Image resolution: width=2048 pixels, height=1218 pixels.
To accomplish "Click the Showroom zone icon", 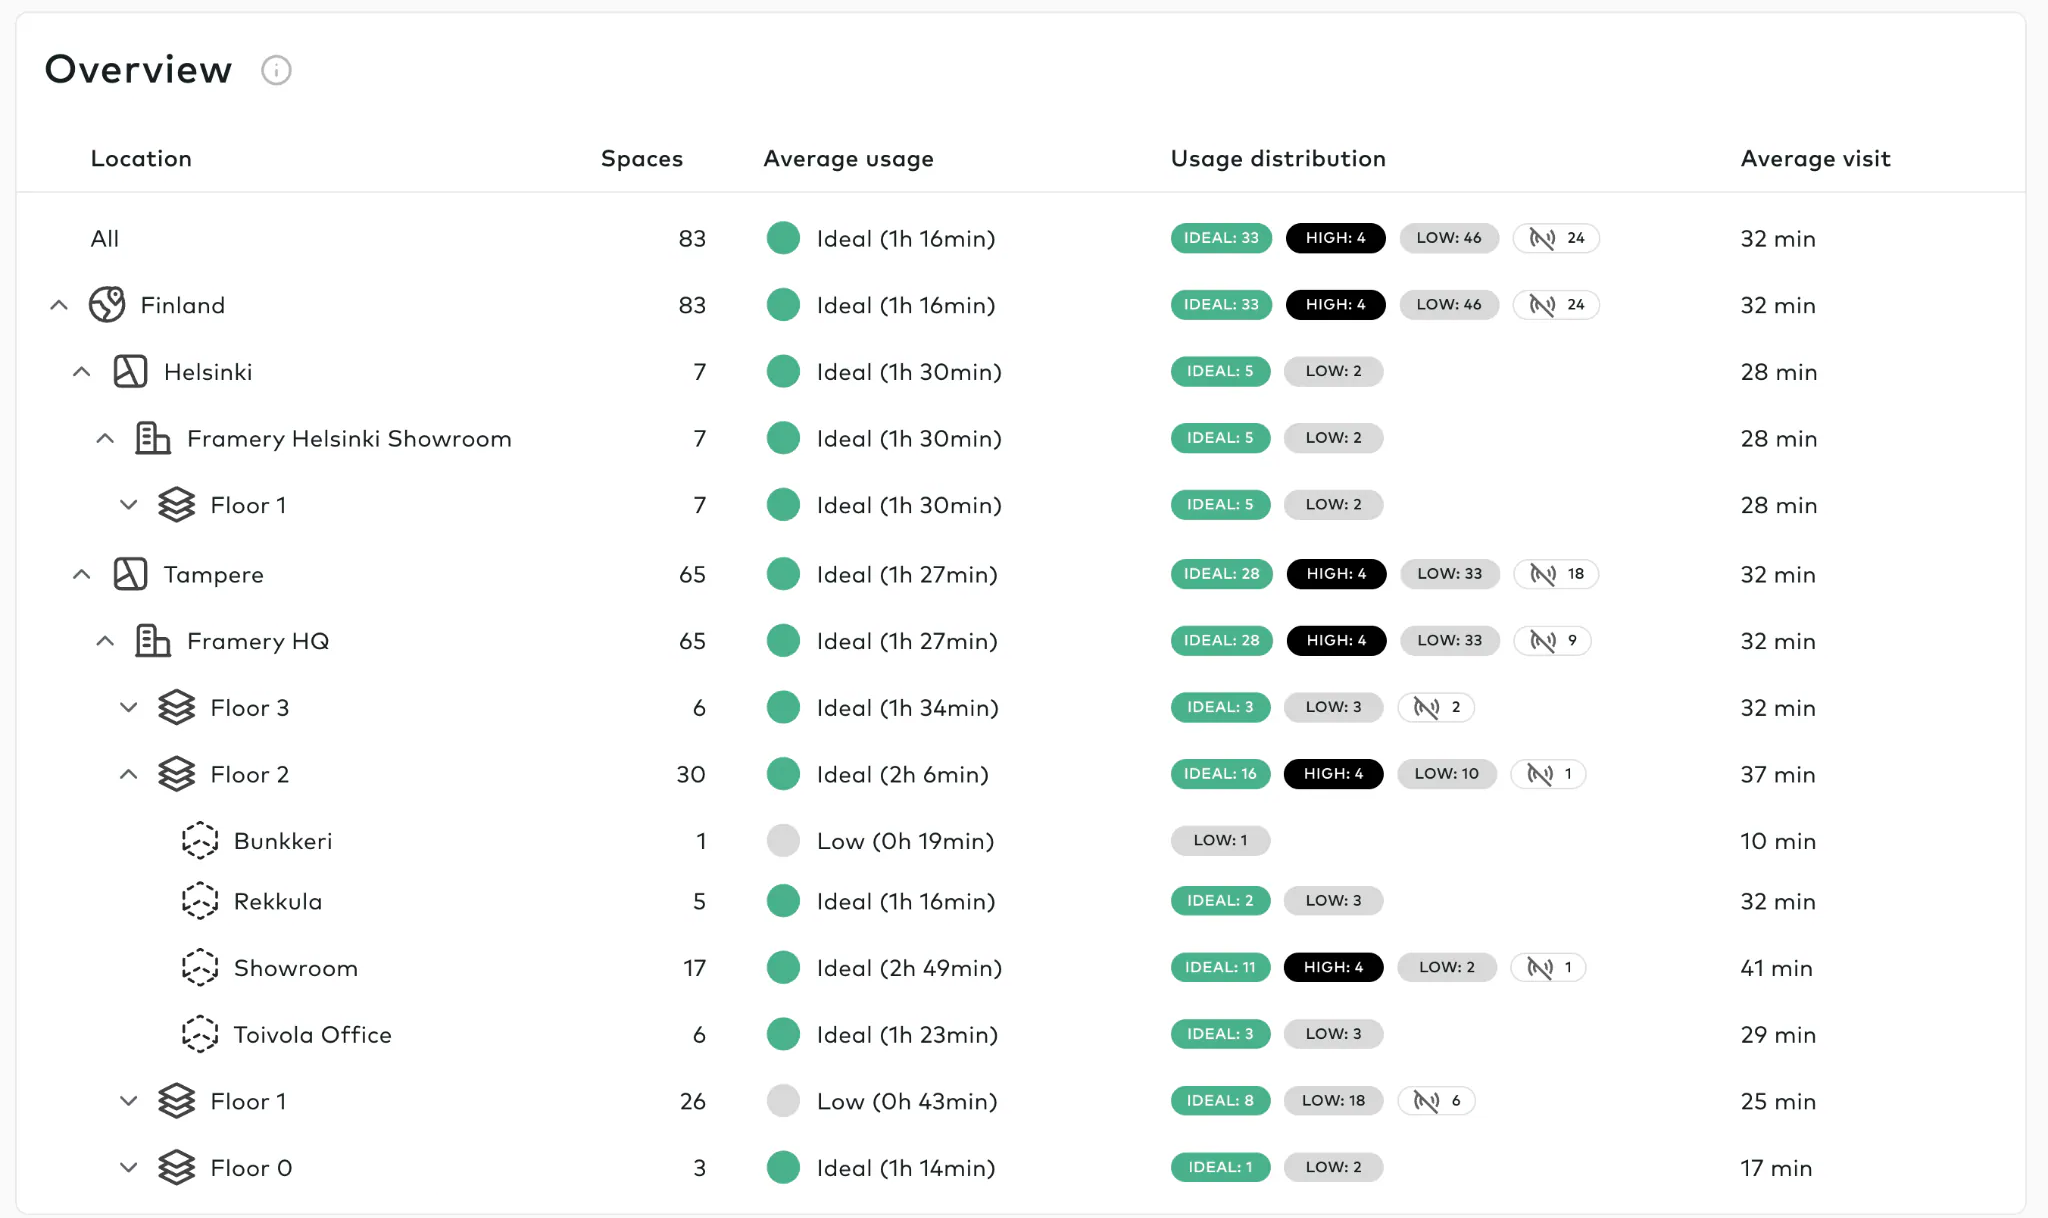I will (x=200, y=968).
